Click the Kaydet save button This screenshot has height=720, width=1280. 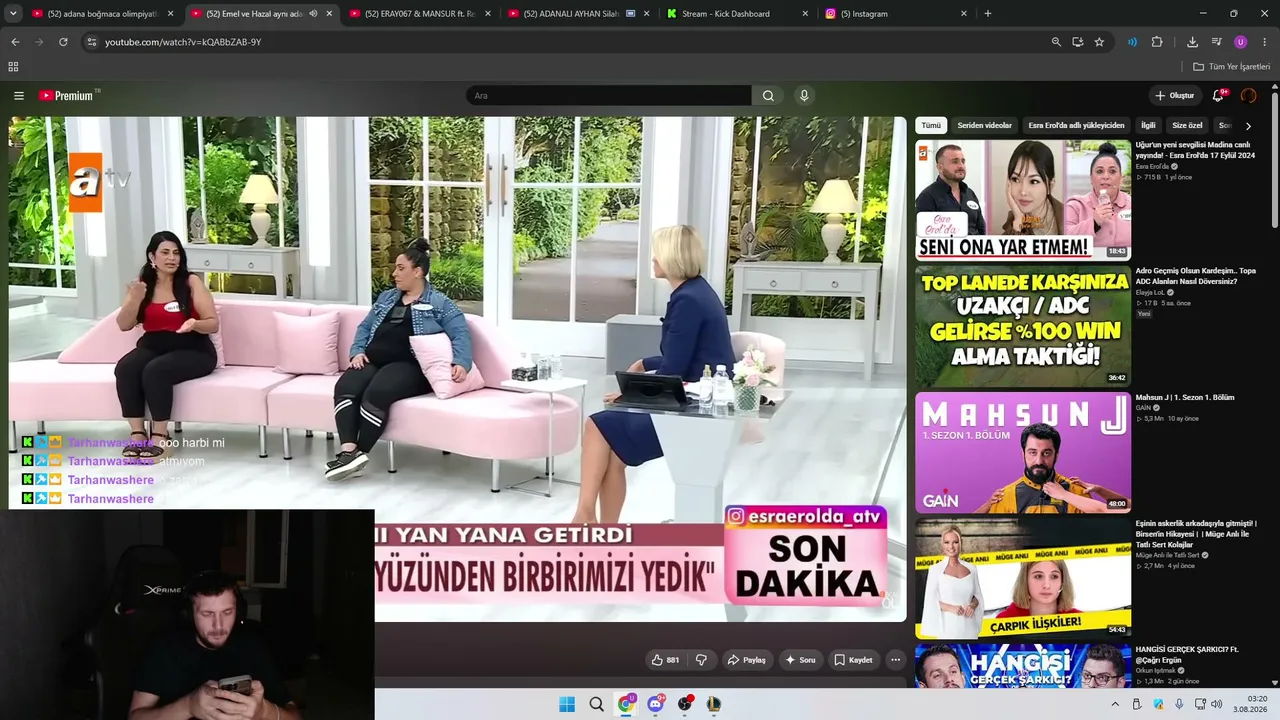pos(853,660)
